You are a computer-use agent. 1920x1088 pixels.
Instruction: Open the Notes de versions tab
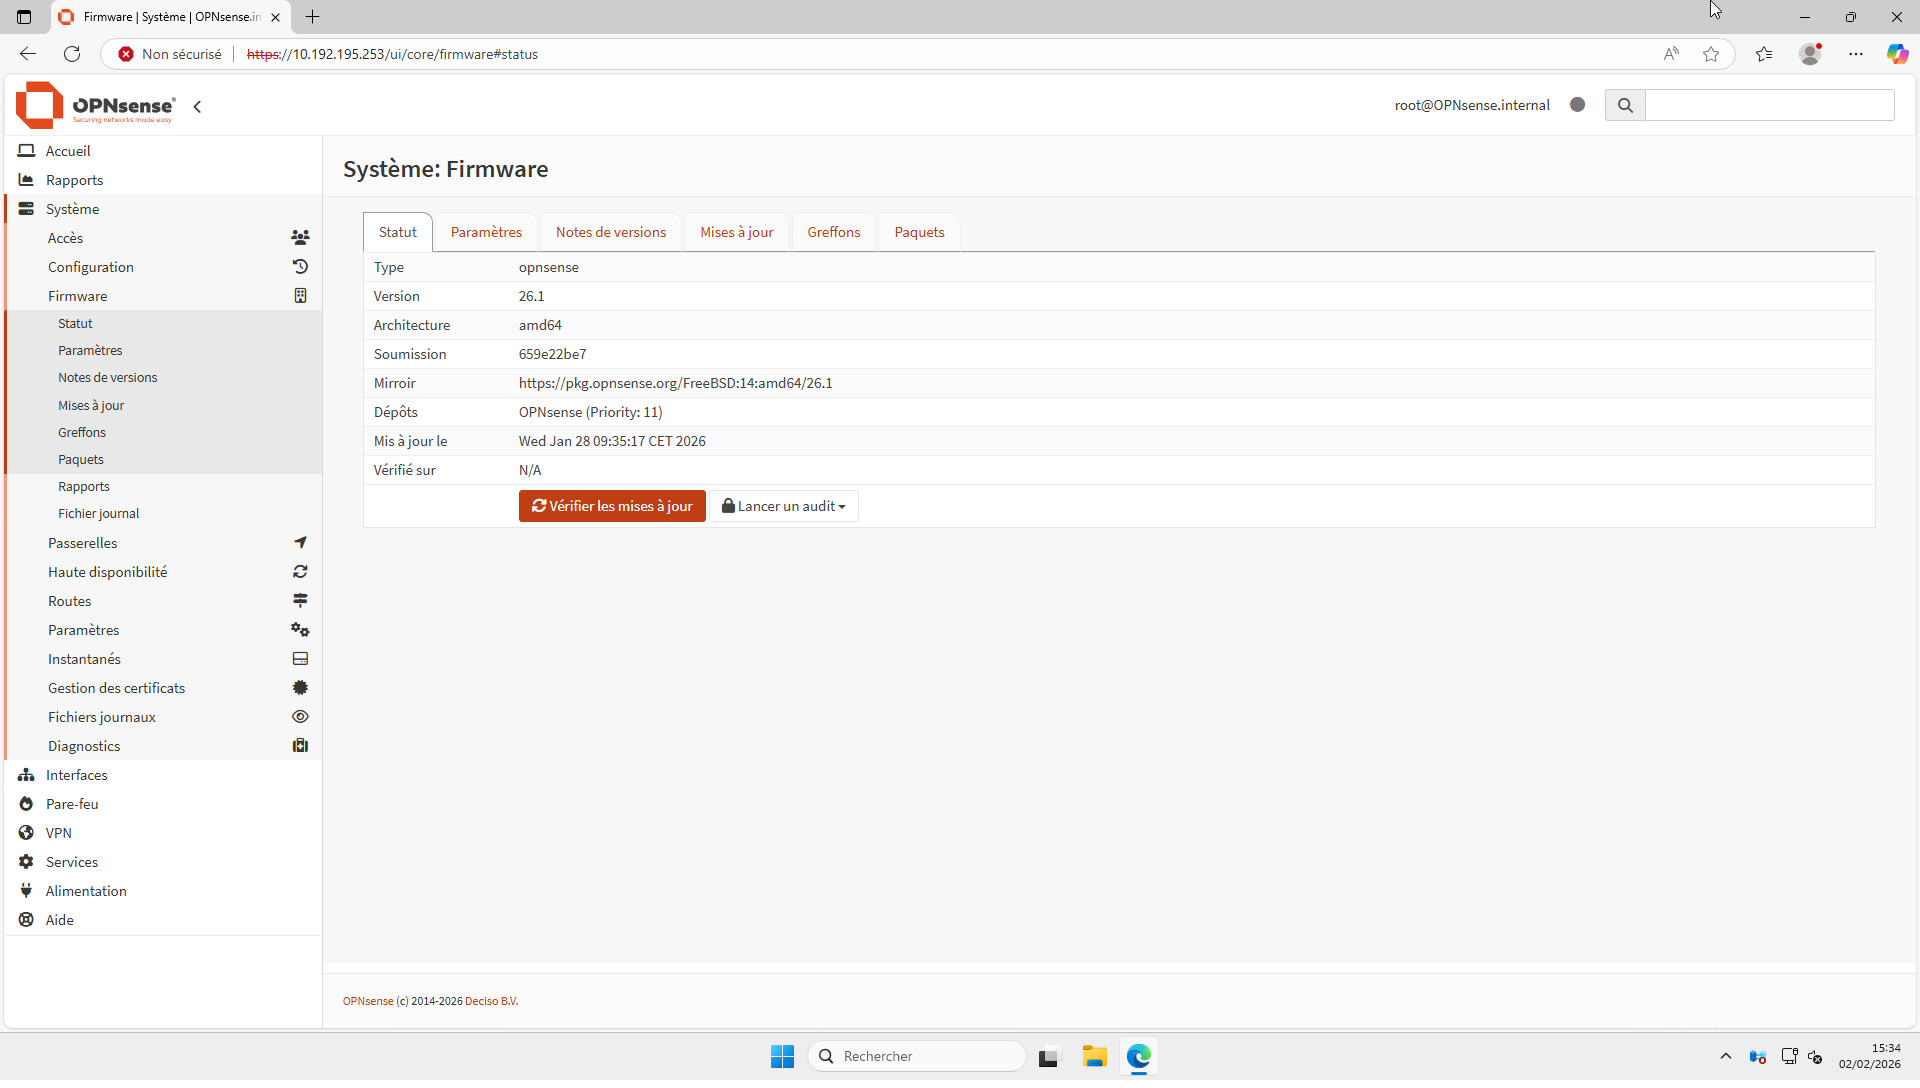[x=610, y=232]
